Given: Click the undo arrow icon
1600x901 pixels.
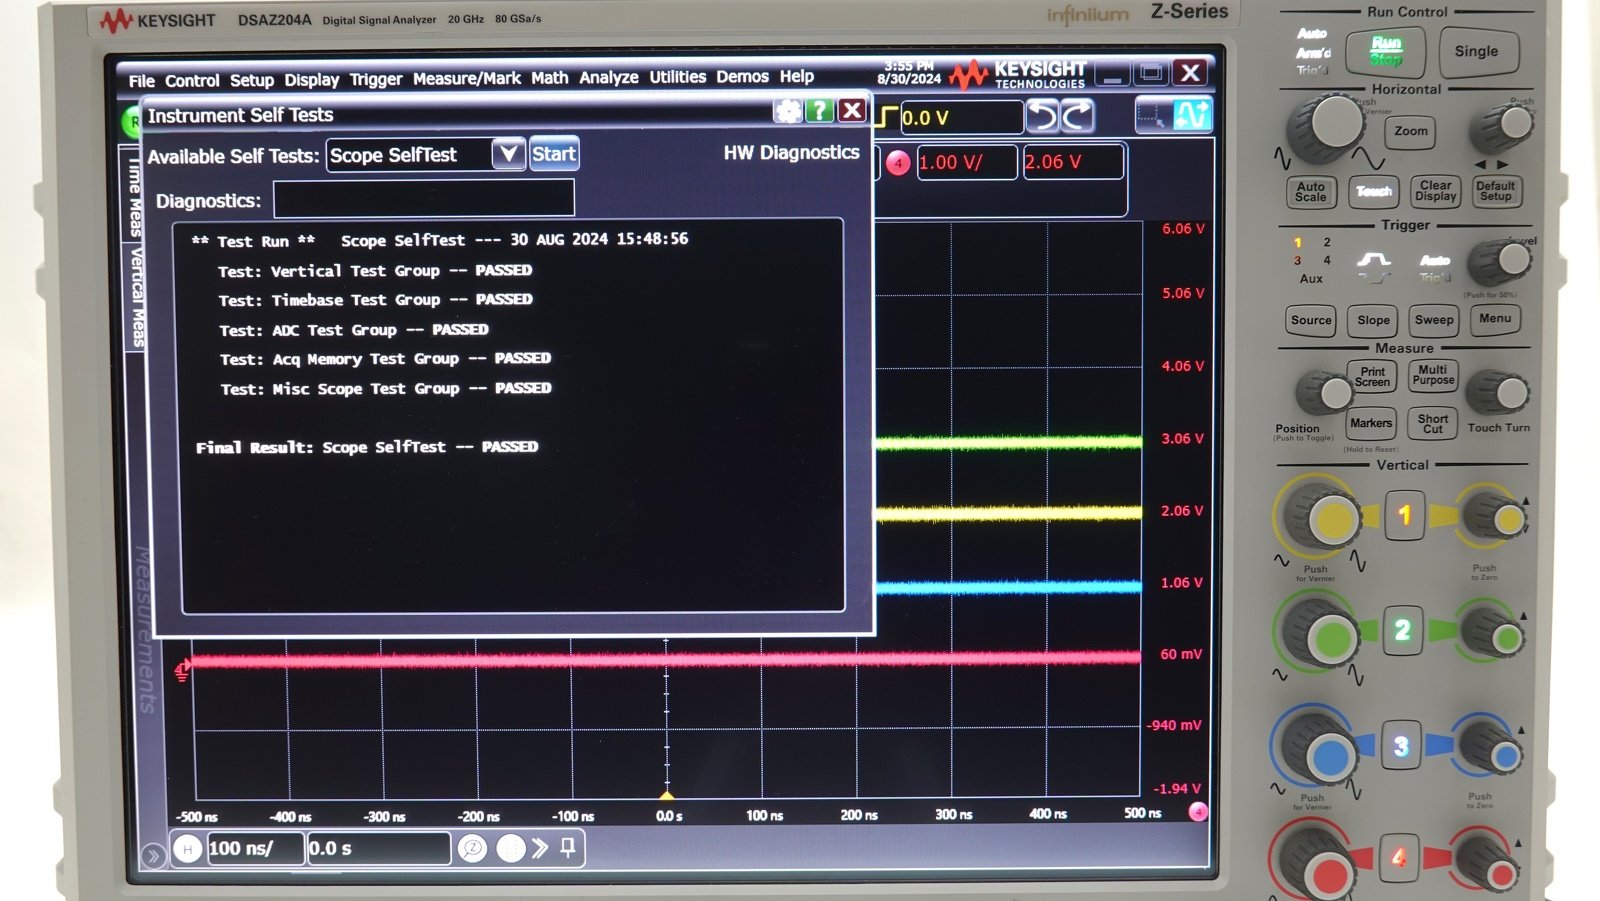Looking at the screenshot, I should pos(1043,117).
